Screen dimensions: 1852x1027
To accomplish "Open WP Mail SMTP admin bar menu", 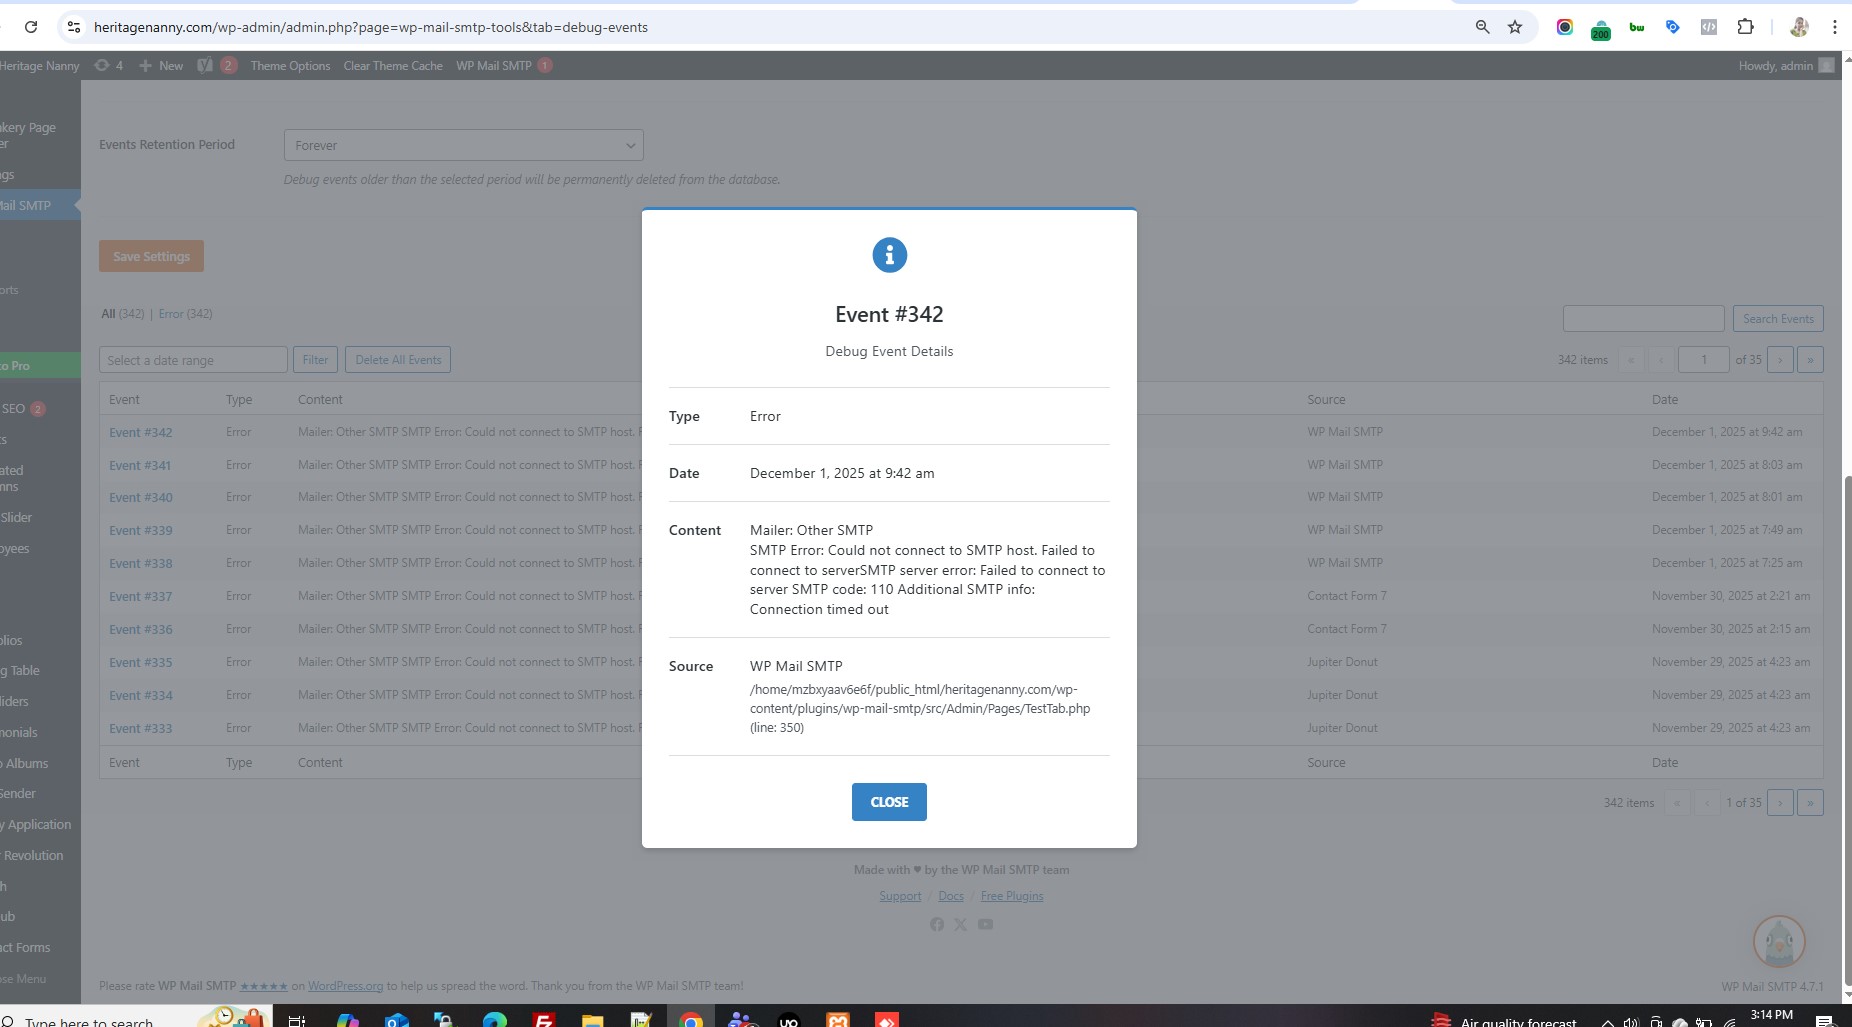I will click(494, 66).
